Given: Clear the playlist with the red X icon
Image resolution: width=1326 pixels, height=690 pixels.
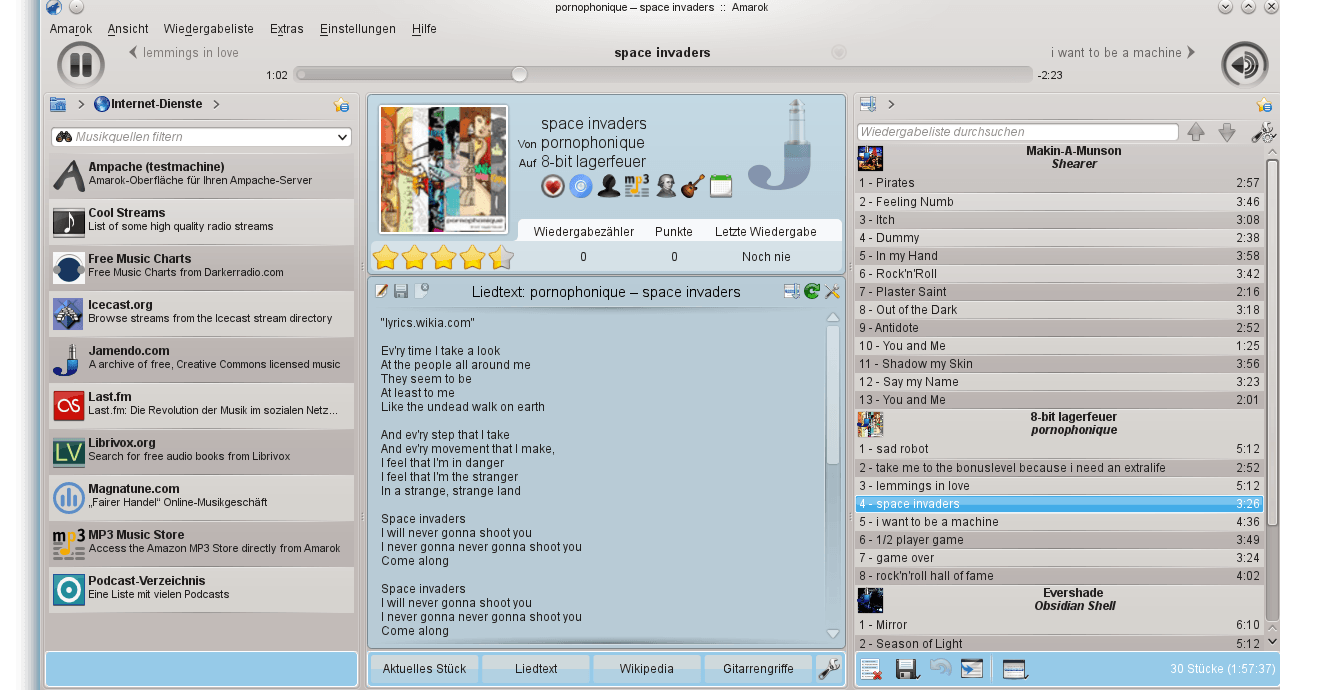Looking at the screenshot, I should click(871, 670).
